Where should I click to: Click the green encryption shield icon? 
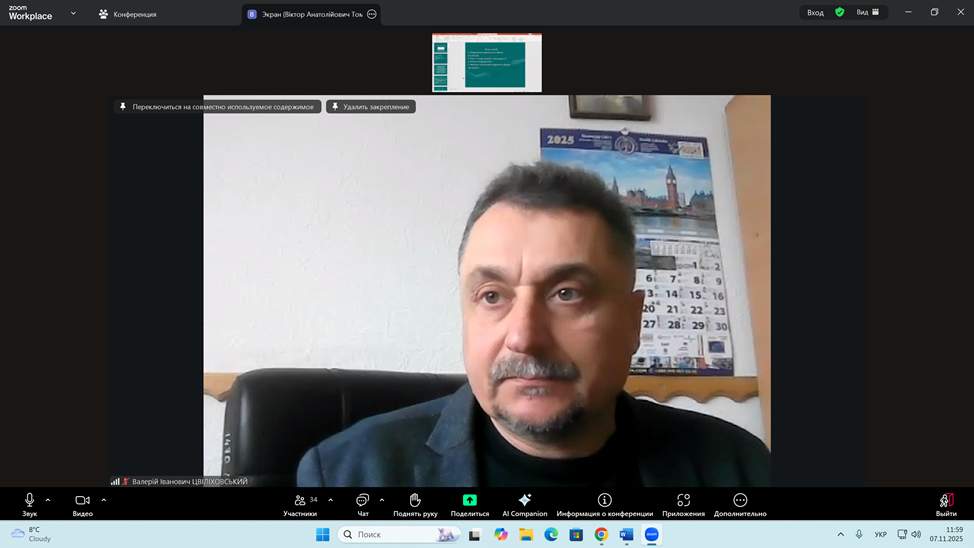[840, 12]
